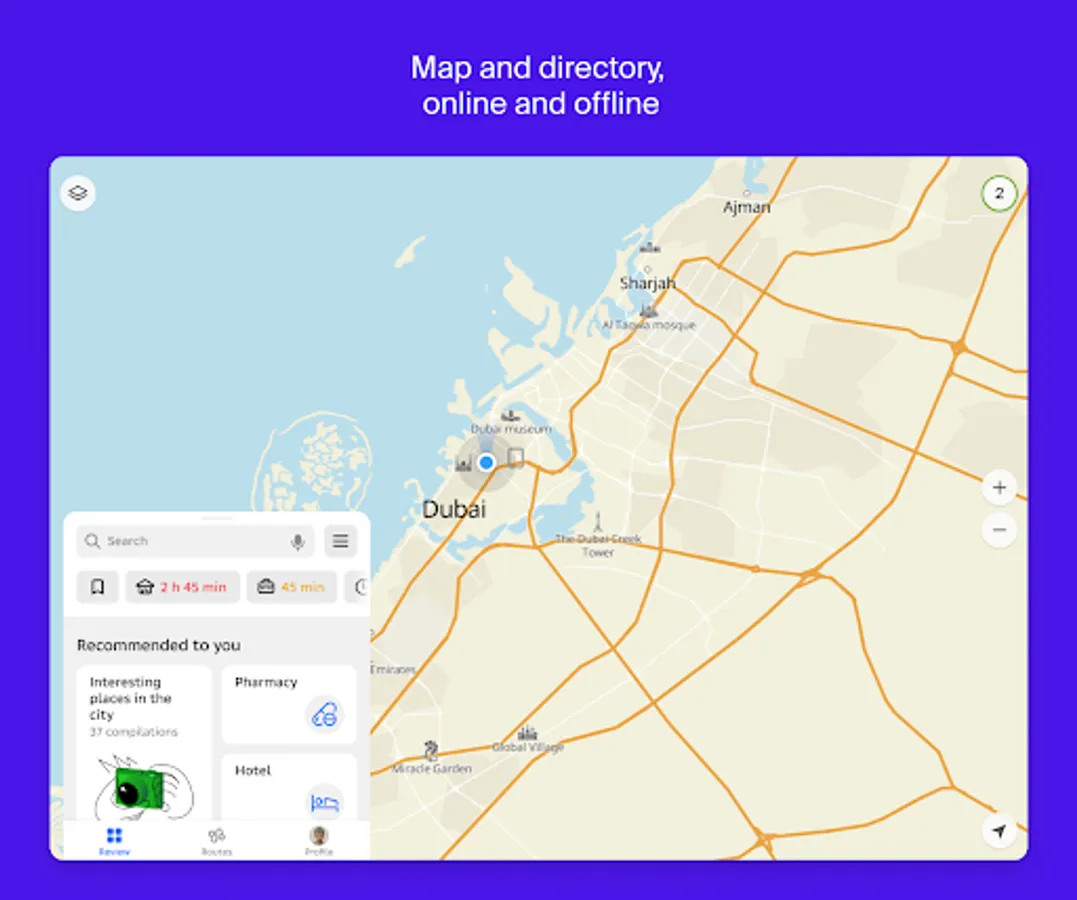The width and height of the screenshot is (1077, 900).
Task: Click the tower building icon right of location dot
Action: [x=516, y=458]
